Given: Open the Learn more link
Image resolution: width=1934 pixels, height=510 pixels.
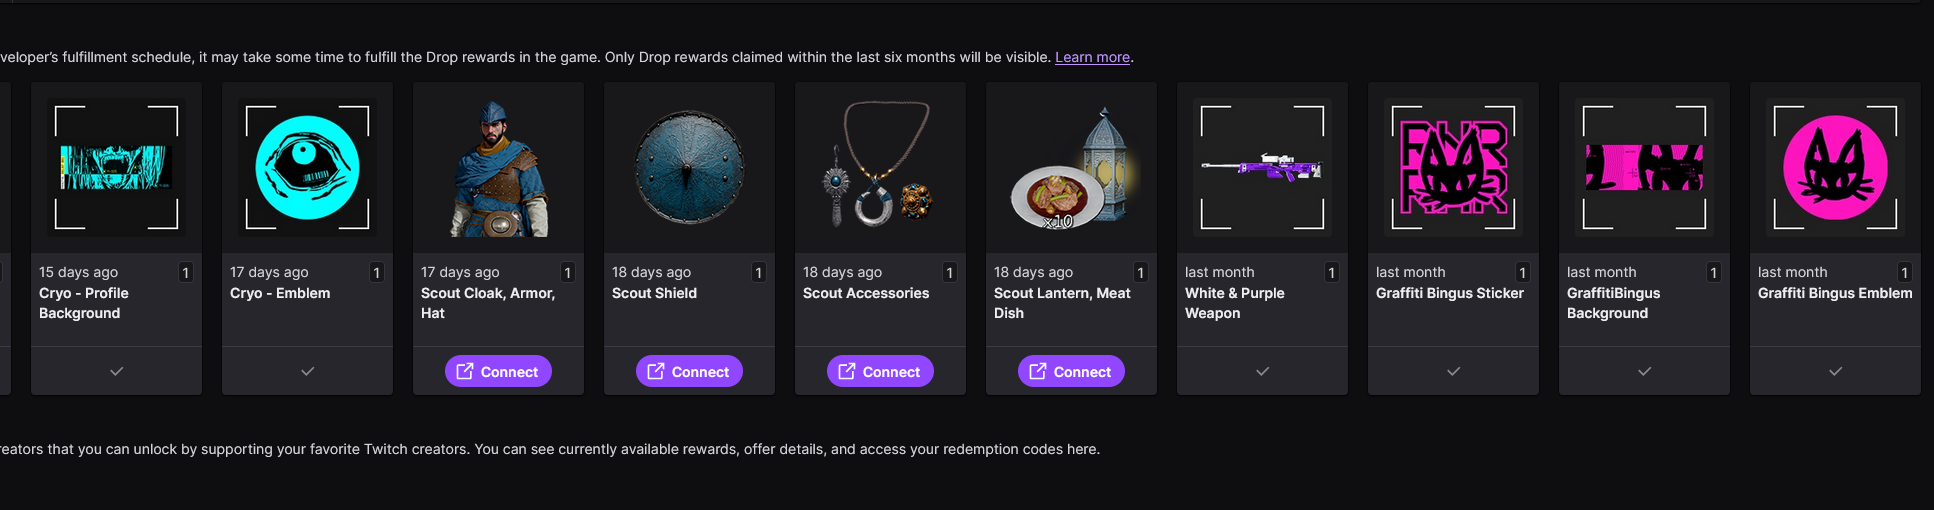Looking at the screenshot, I should pyautogui.click(x=1092, y=57).
